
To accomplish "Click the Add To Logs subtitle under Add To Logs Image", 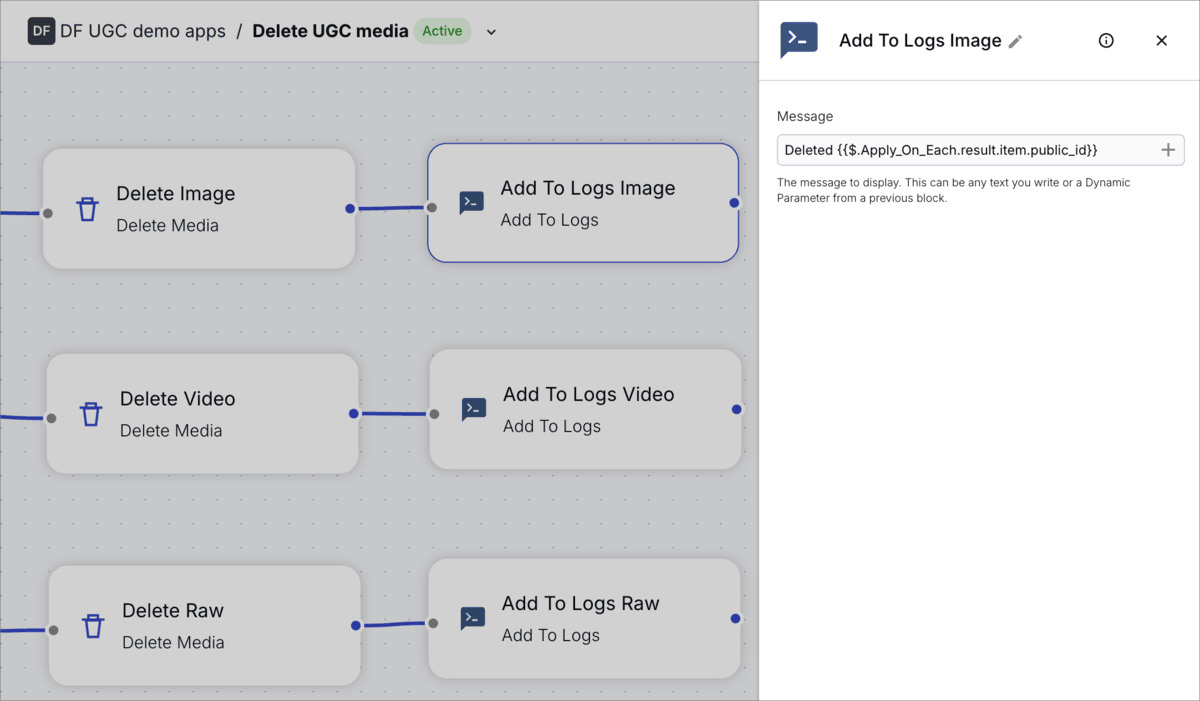I will click(x=549, y=220).
